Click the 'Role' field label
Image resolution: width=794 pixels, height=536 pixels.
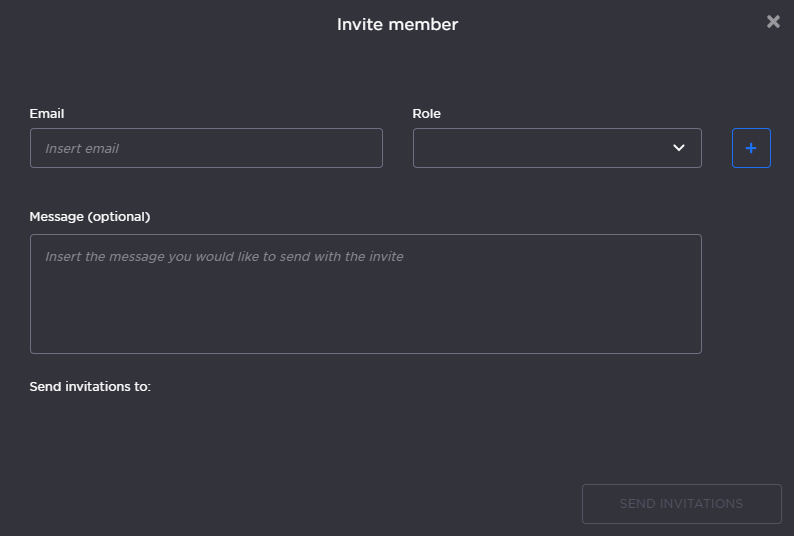click(426, 114)
